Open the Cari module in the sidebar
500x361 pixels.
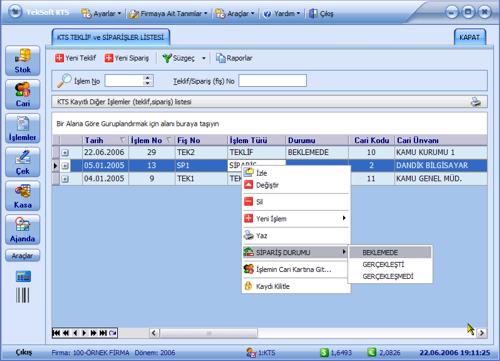click(23, 95)
